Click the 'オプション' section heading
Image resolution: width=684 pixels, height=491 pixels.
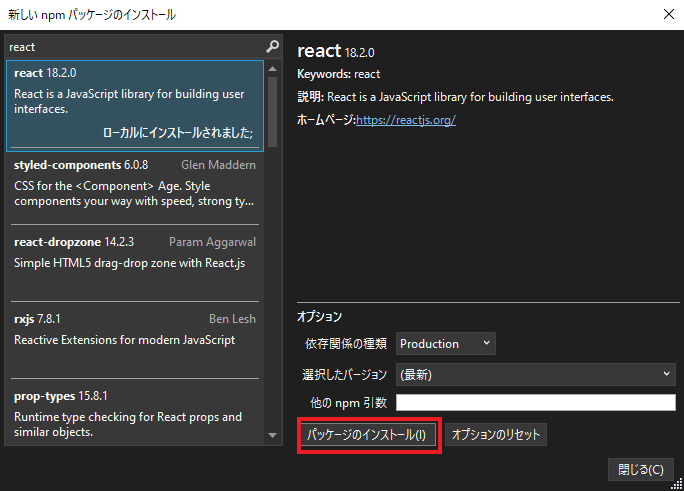pos(319,316)
